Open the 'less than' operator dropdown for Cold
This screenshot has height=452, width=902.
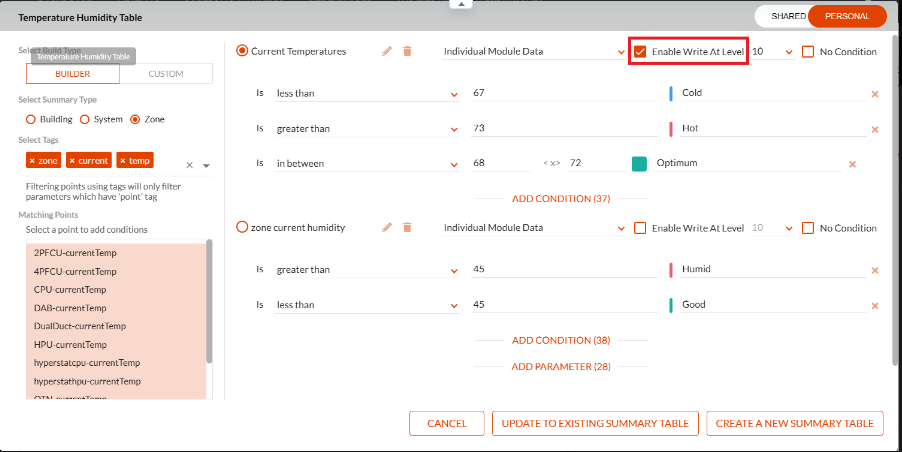[x=365, y=93]
